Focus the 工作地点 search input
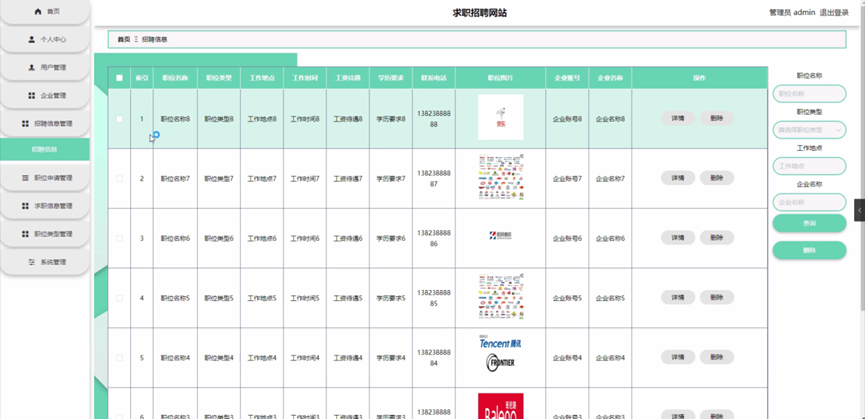The height and width of the screenshot is (419, 865). (809, 166)
